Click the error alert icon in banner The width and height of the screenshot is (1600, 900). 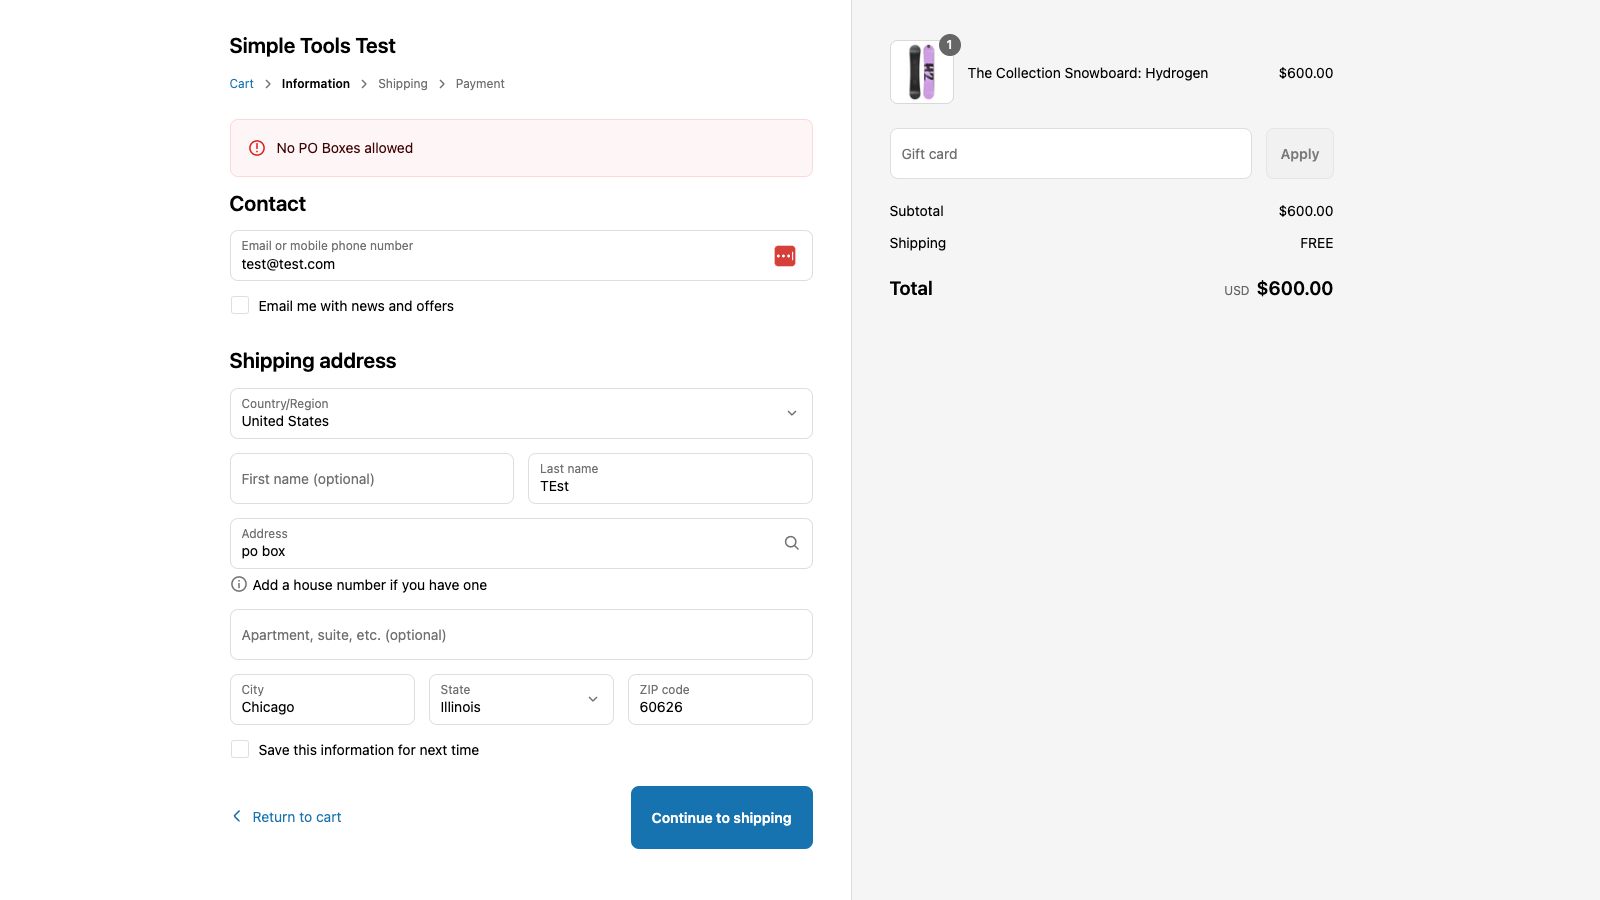pyautogui.click(x=257, y=148)
